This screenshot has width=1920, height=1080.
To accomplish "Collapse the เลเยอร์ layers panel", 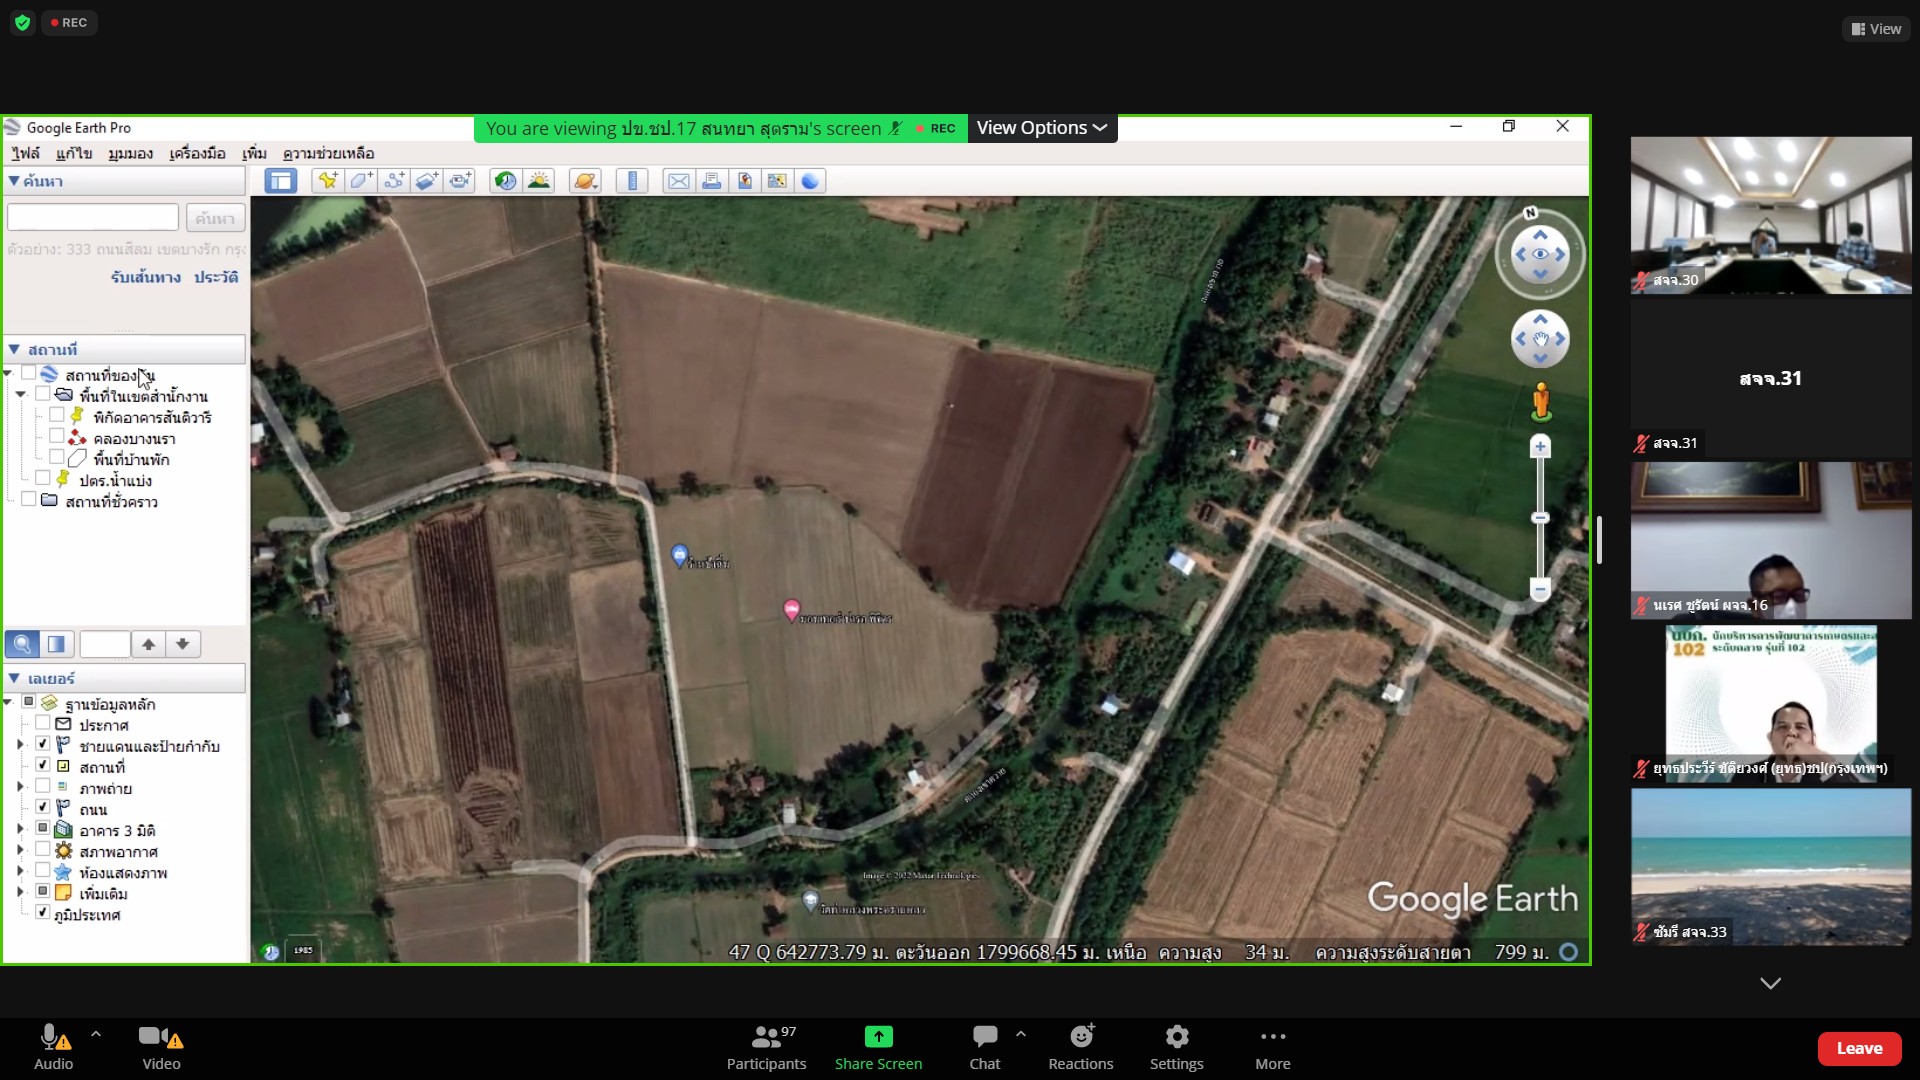I will (x=14, y=678).
